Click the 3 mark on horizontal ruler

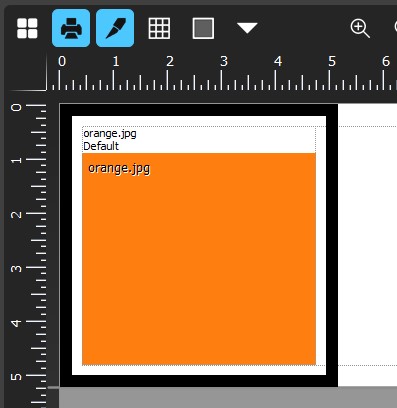[x=224, y=61]
